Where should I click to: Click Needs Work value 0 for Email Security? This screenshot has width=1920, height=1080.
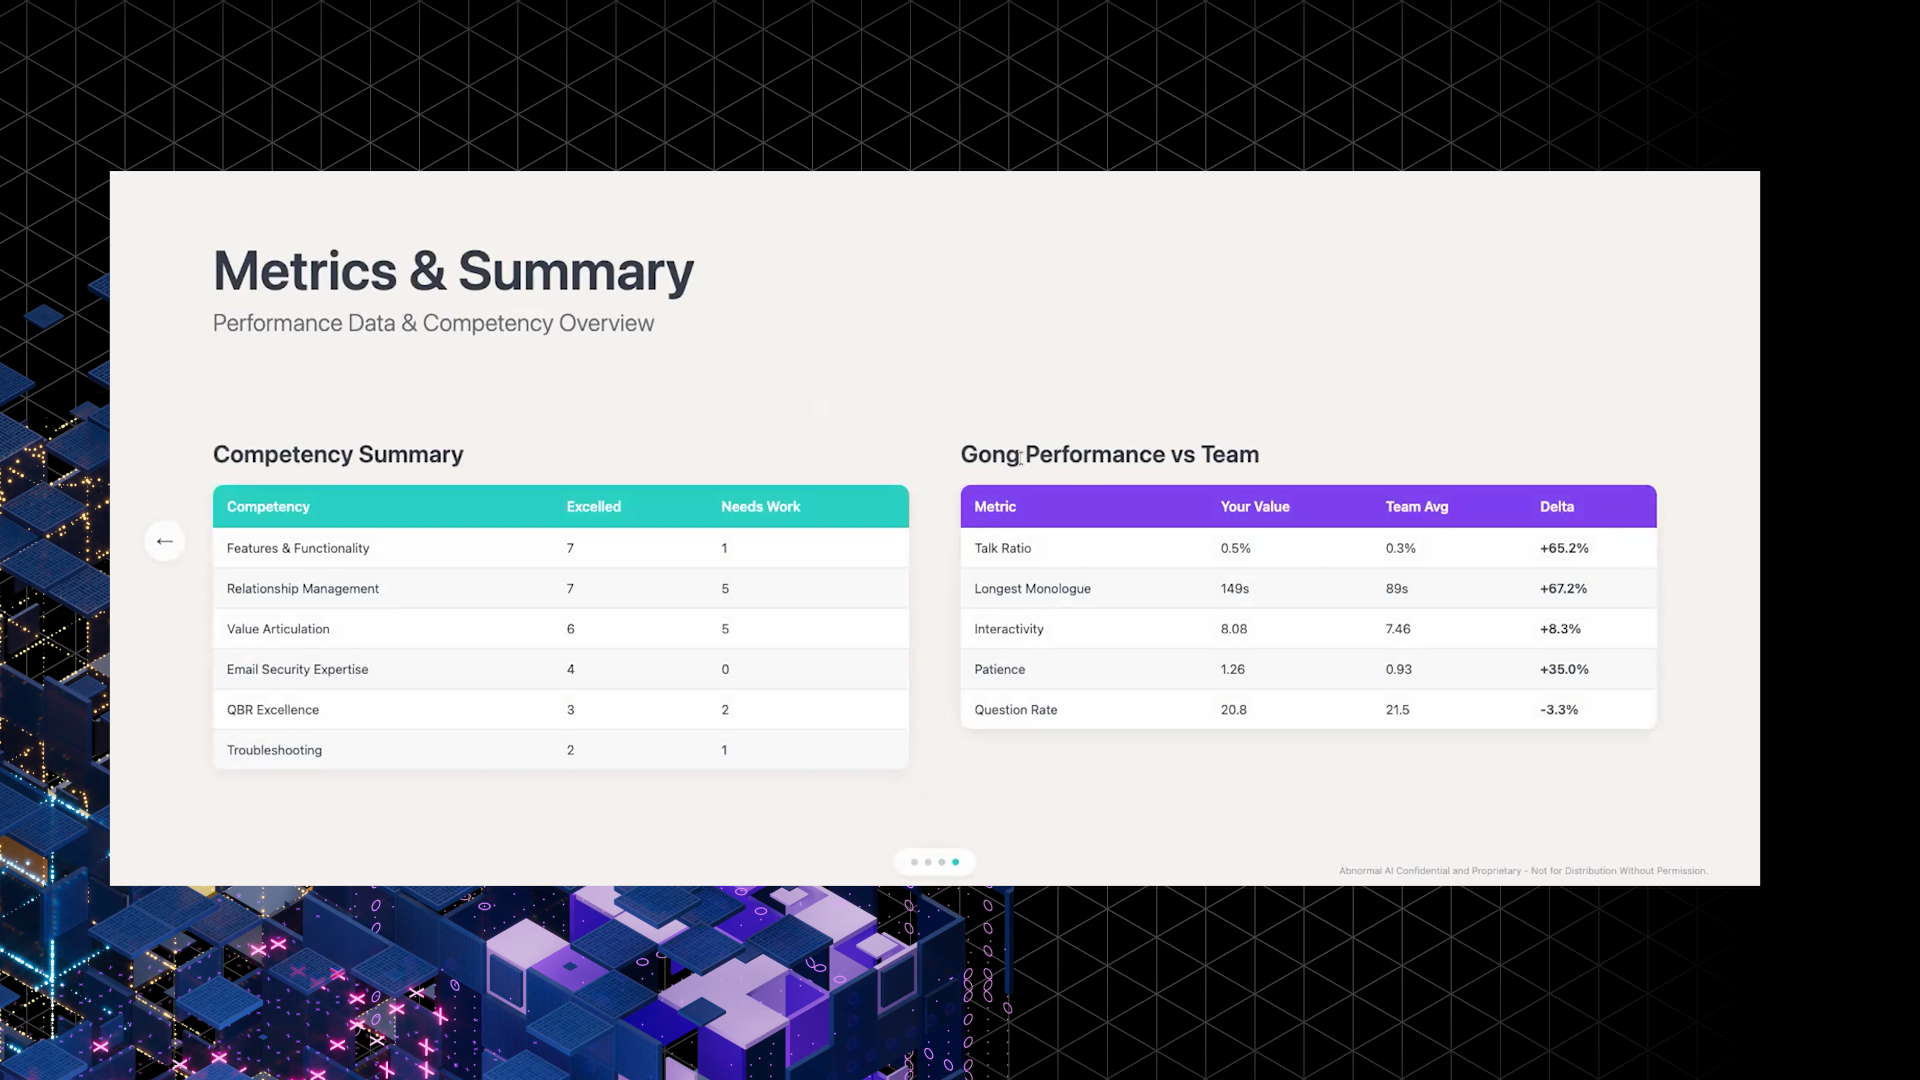(725, 669)
